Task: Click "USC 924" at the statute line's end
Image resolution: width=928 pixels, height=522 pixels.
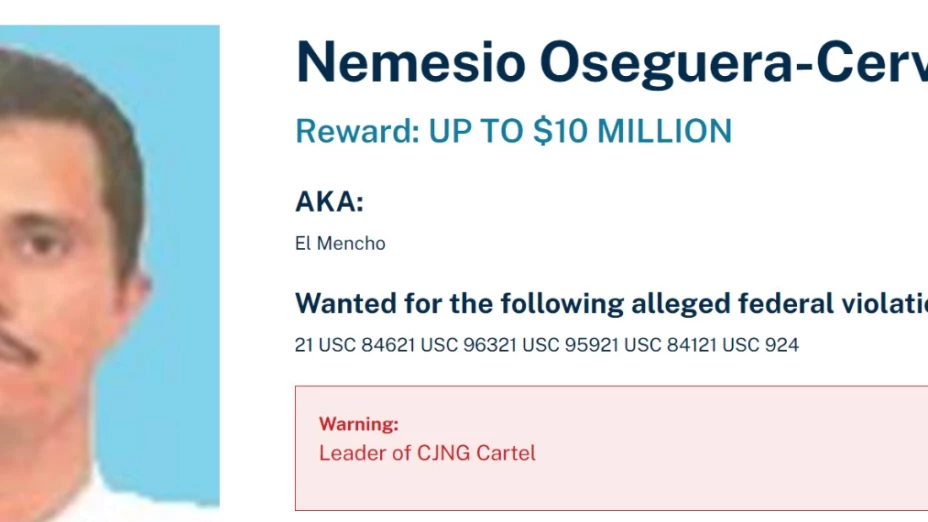Action: 761,344
